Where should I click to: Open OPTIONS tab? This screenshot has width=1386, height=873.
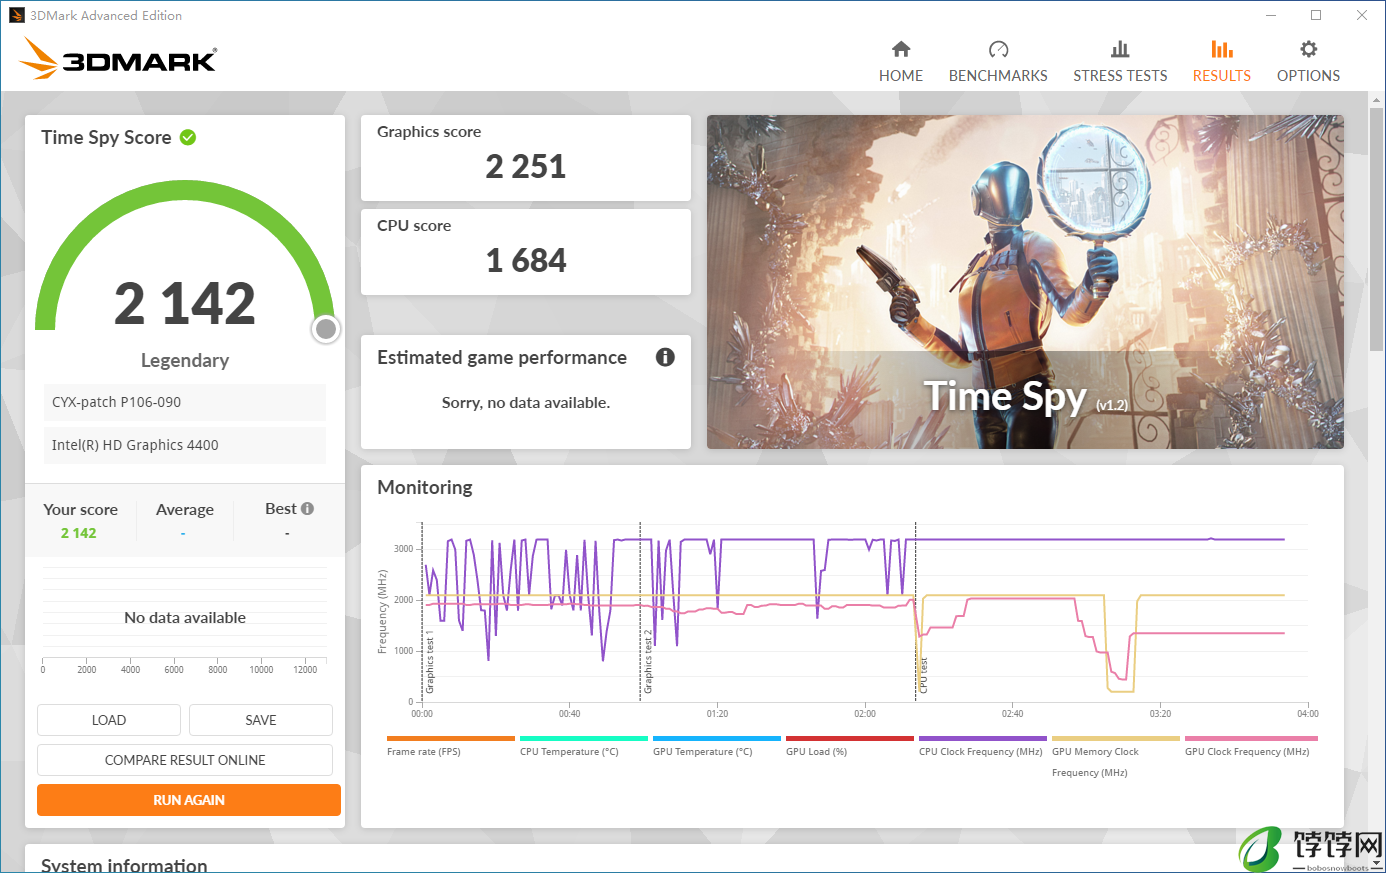tap(1308, 62)
